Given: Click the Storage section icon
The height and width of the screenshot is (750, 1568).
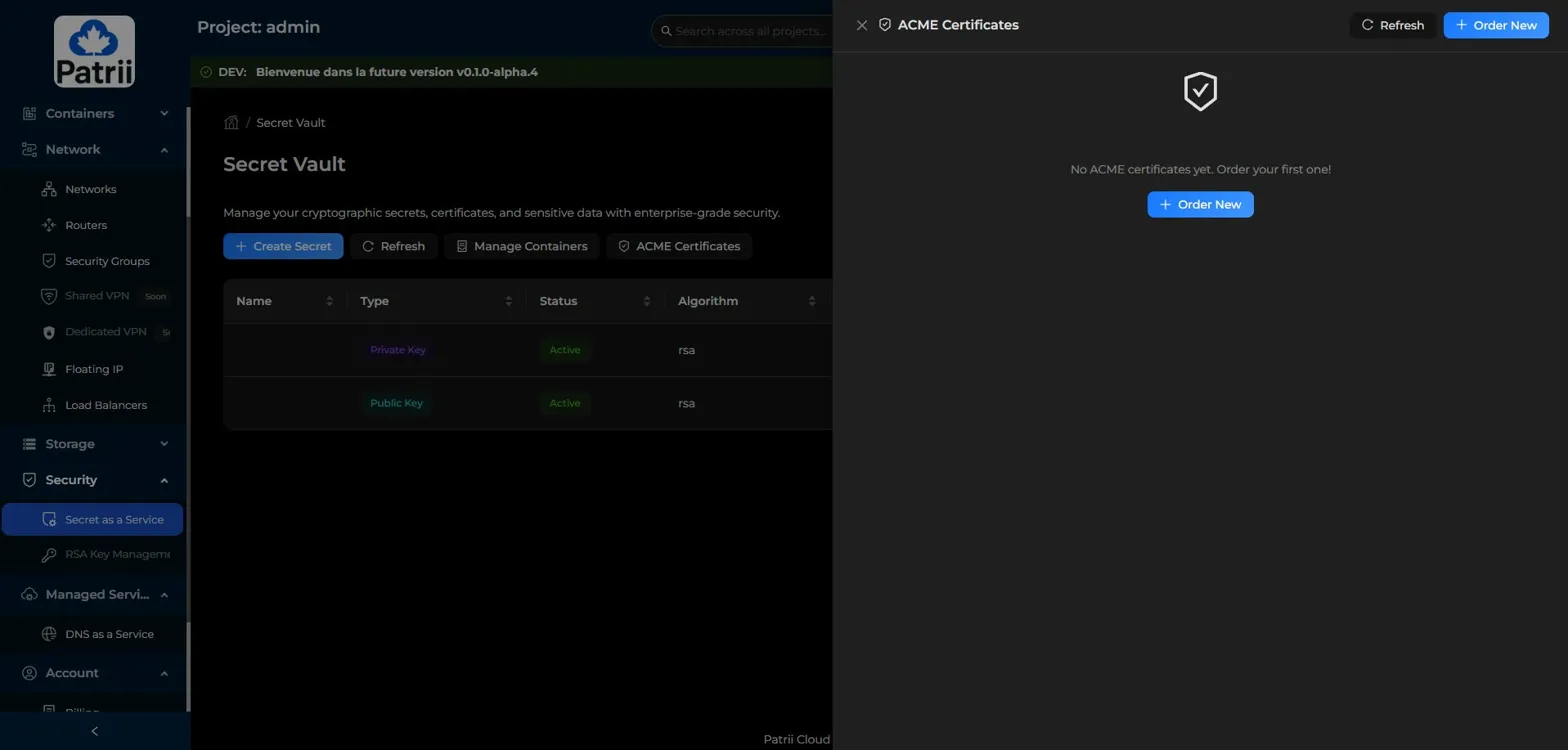Looking at the screenshot, I should click(x=29, y=444).
